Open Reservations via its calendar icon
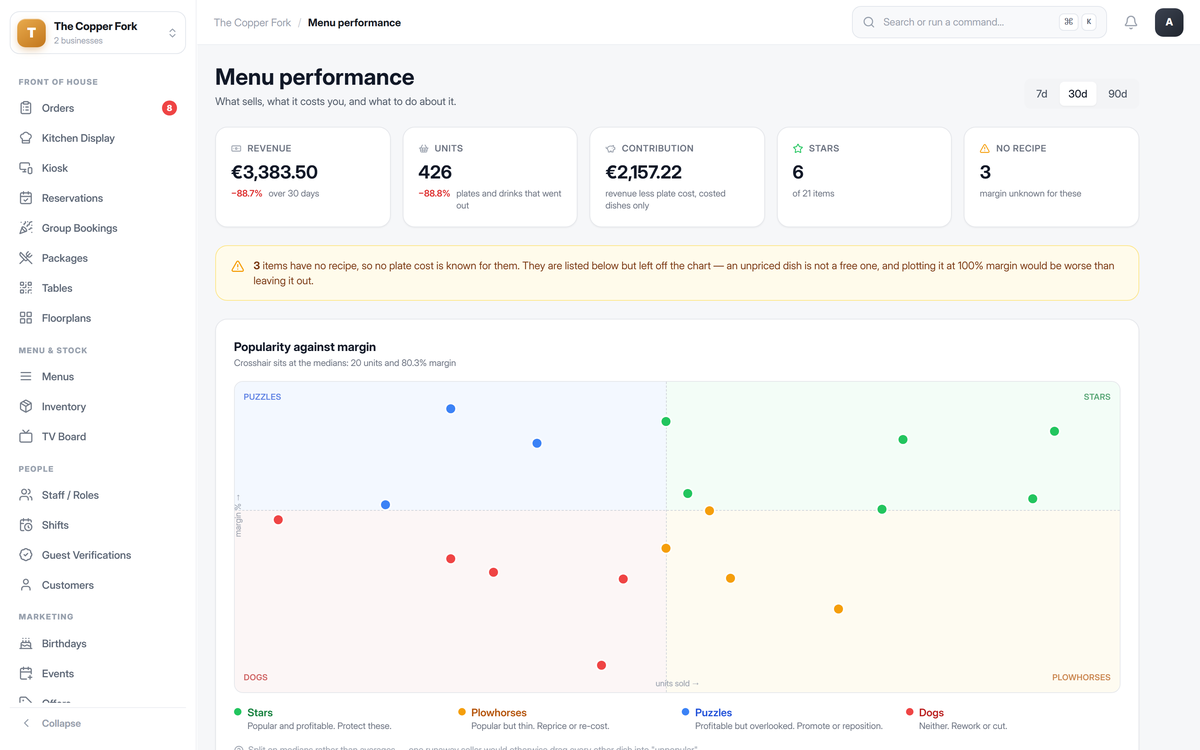 (x=26, y=198)
